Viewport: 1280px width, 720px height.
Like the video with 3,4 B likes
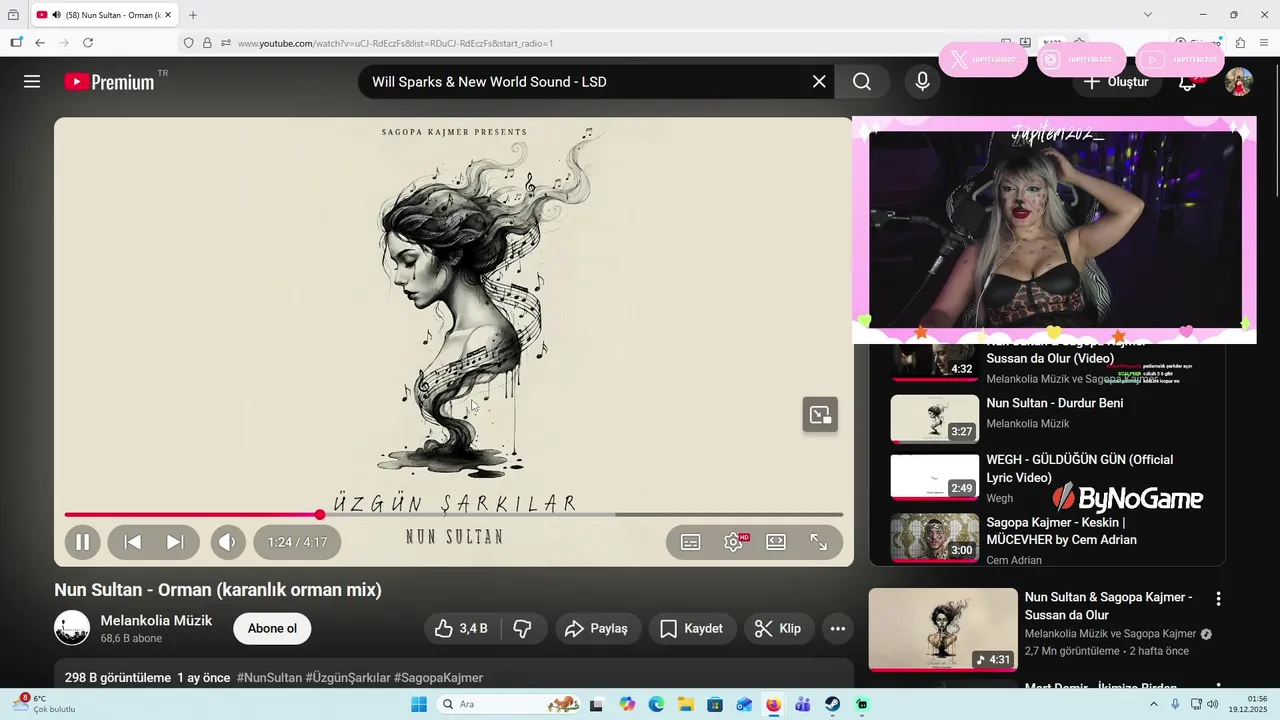pos(461,629)
